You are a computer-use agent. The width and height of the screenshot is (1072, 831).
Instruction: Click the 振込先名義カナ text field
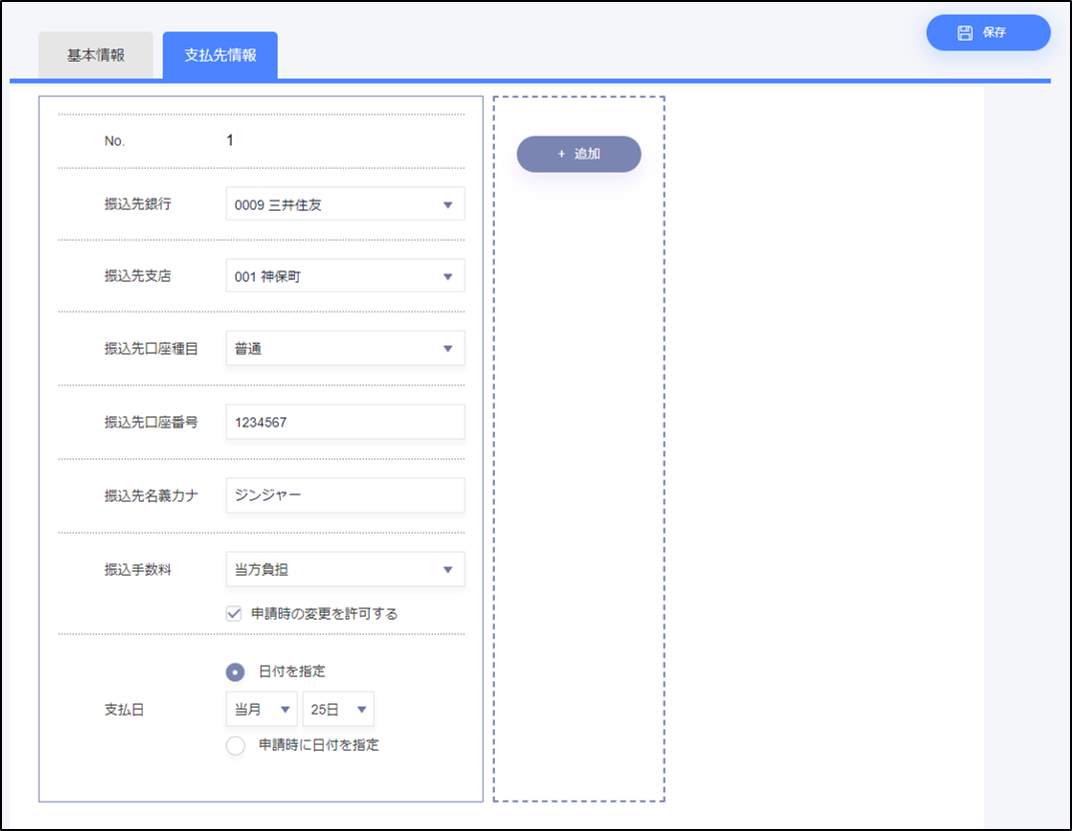tap(345, 495)
